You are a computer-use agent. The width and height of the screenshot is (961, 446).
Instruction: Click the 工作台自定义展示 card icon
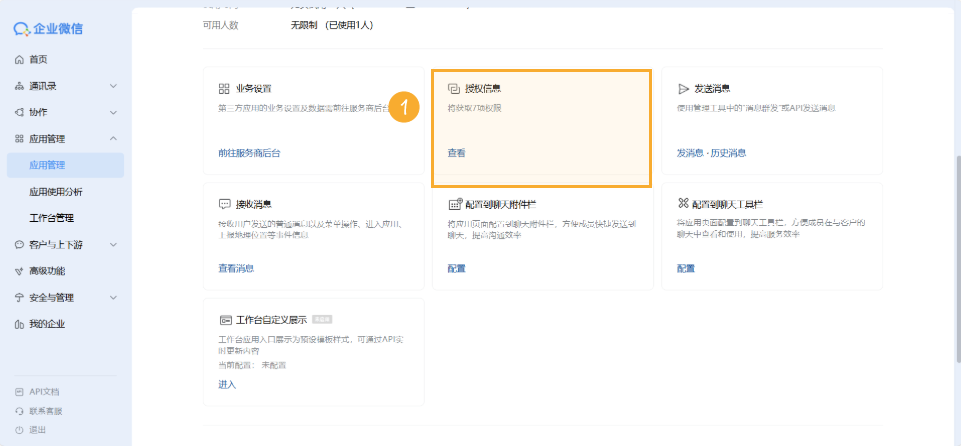[225, 320]
